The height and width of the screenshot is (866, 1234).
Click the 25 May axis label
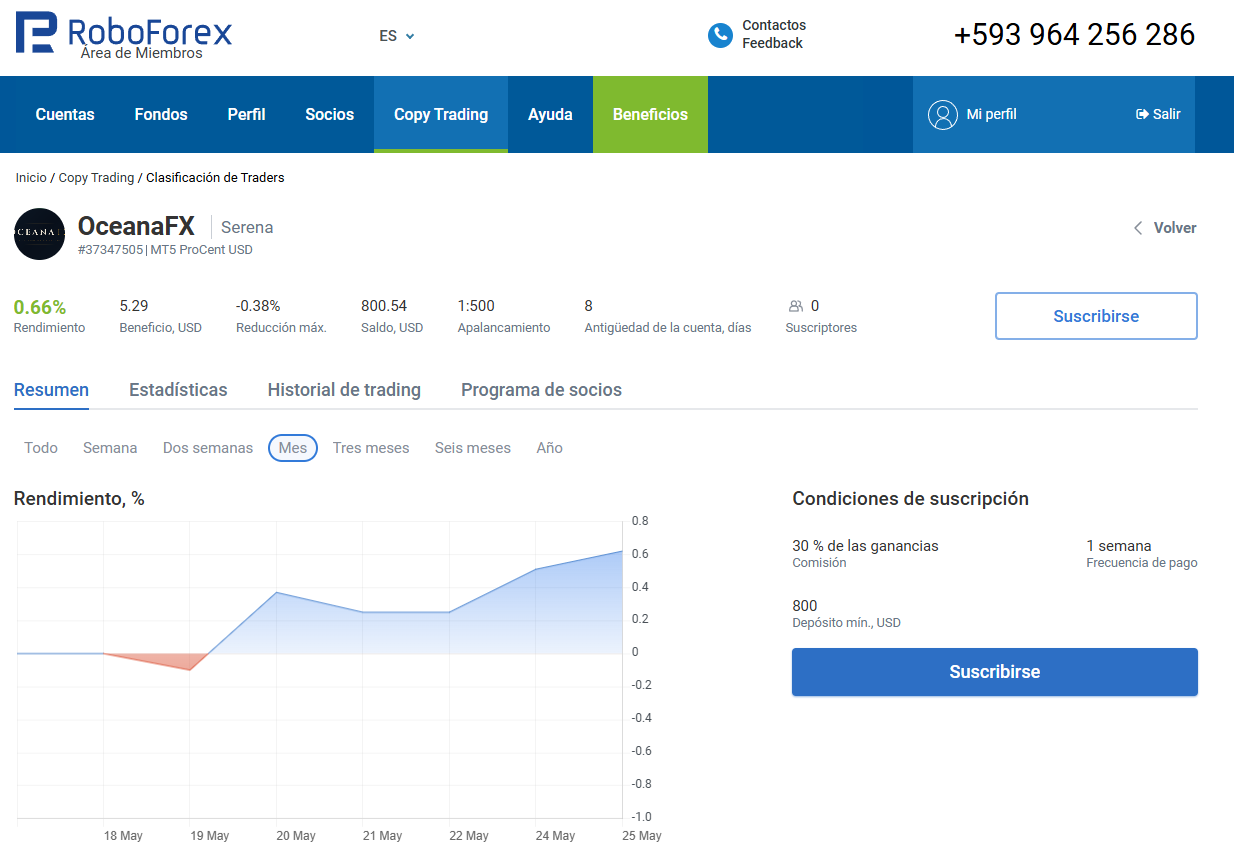(642, 836)
